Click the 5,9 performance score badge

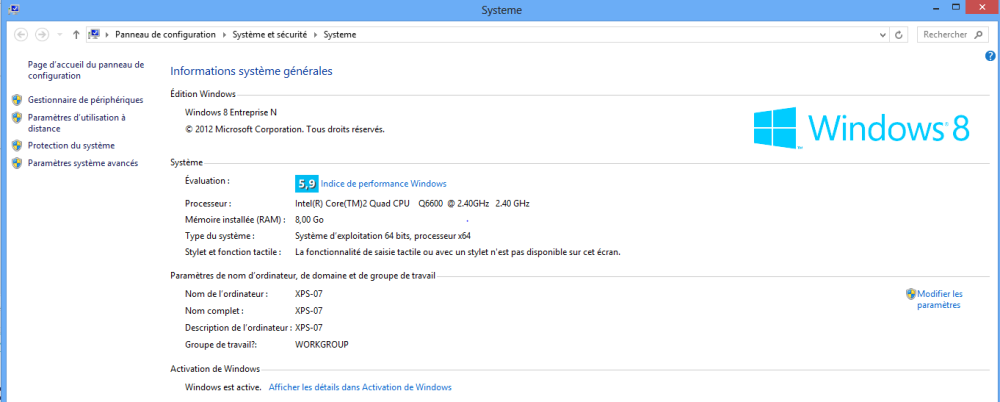(306, 184)
